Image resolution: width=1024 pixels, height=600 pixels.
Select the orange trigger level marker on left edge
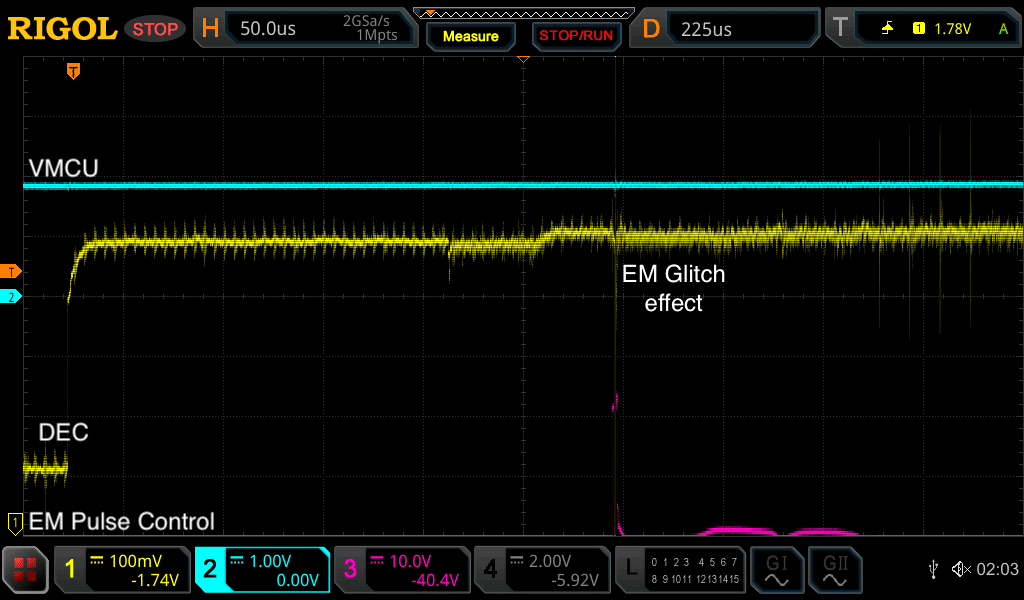(x=12, y=272)
